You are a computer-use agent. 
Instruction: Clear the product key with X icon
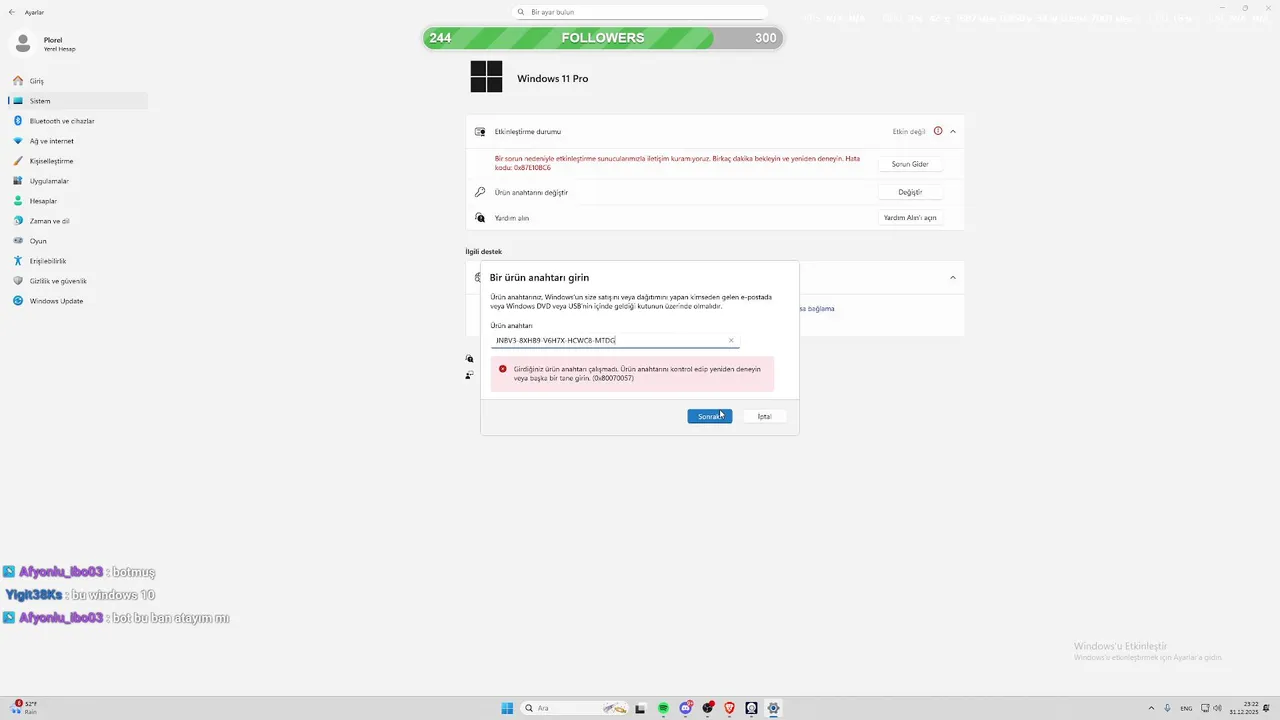tap(731, 340)
